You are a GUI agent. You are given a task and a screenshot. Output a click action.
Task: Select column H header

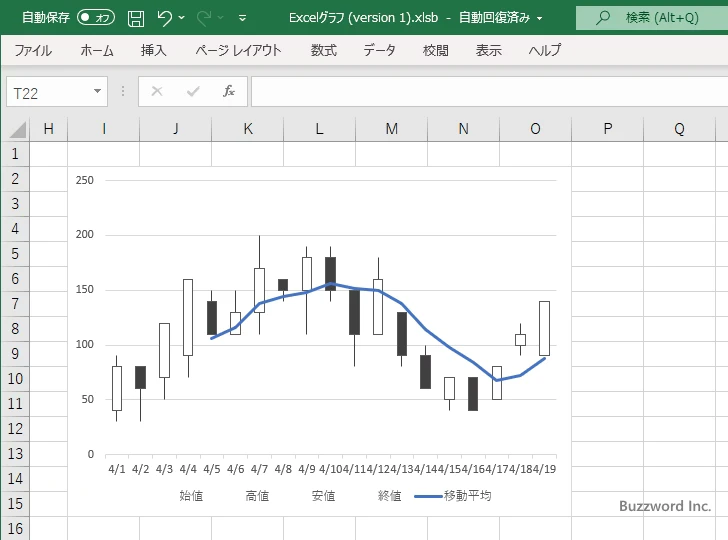48,129
